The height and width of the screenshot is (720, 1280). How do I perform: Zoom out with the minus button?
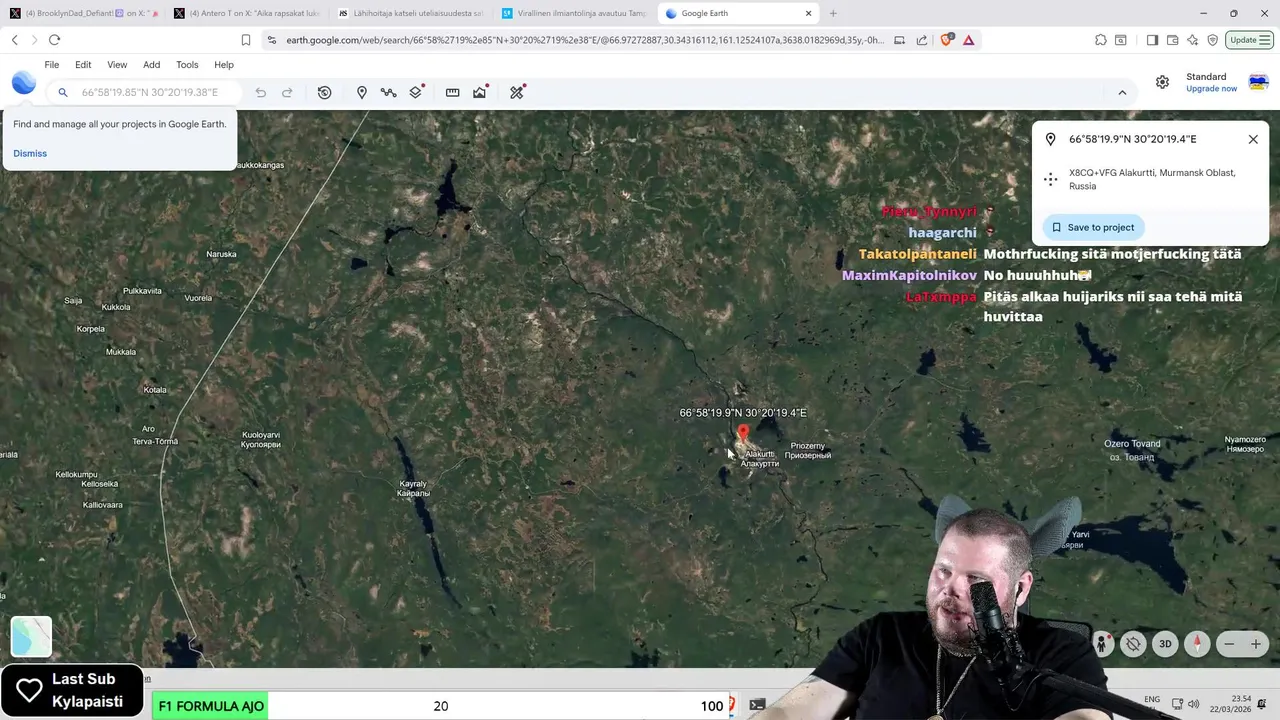click(x=1230, y=644)
